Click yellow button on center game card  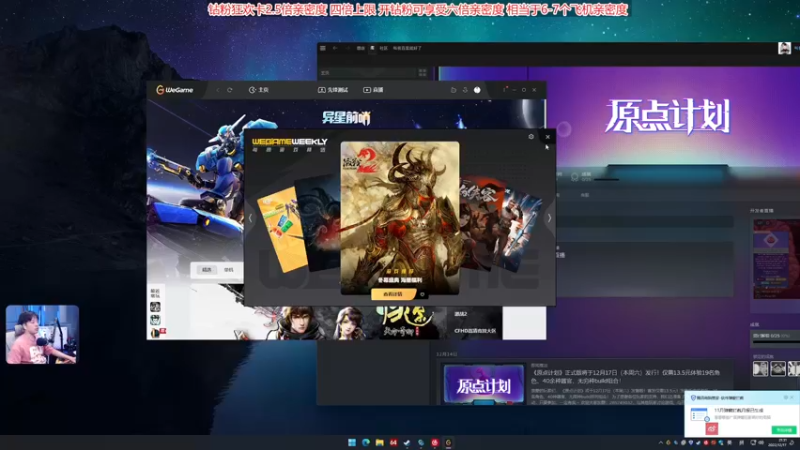coord(393,294)
